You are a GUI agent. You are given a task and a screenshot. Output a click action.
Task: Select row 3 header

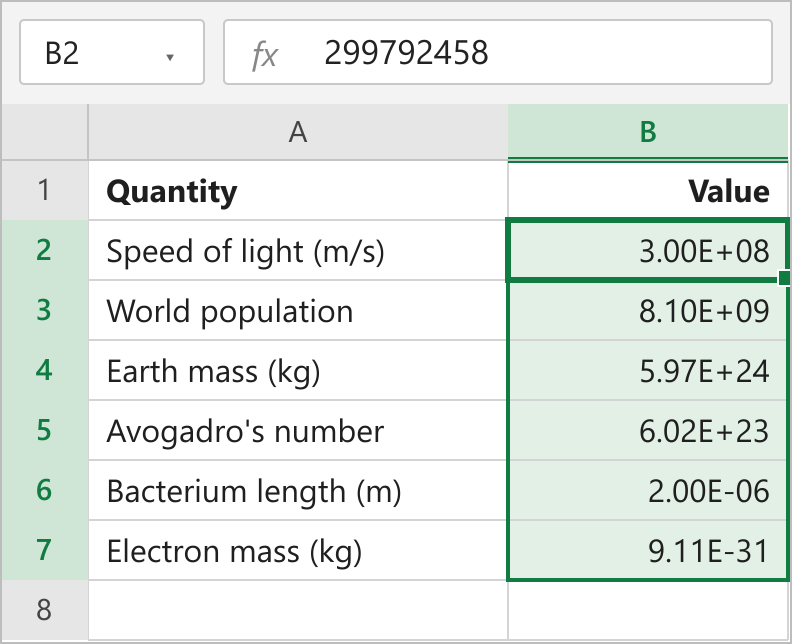[x=44, y=310]
